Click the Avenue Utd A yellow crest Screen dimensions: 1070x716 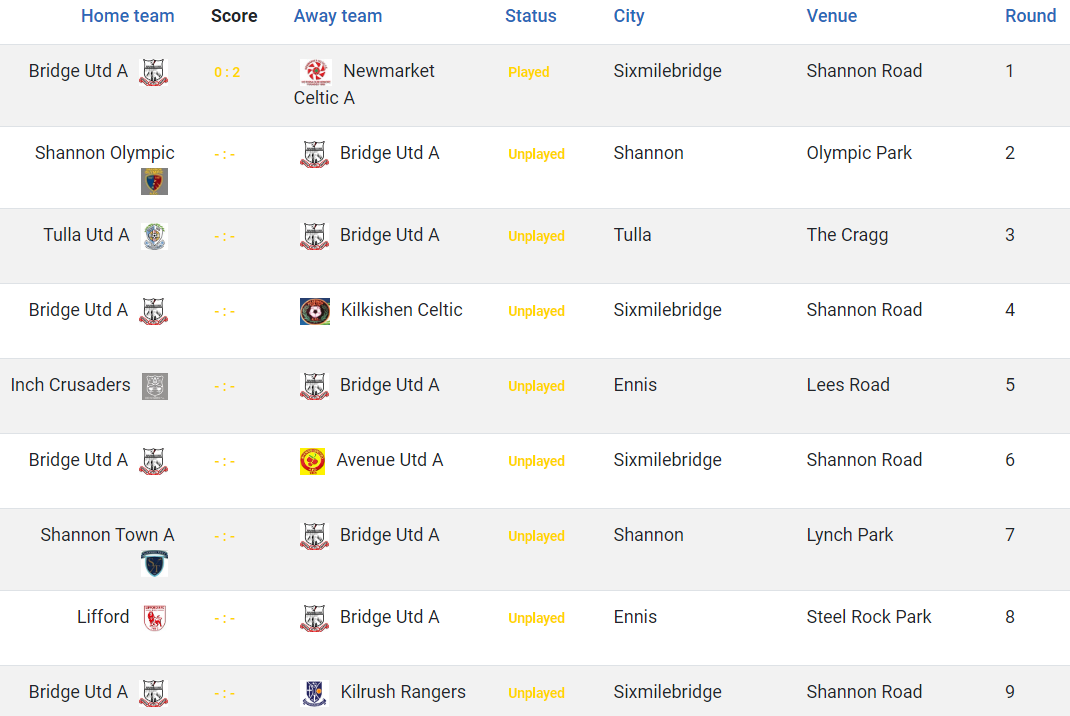click(x=313, y=461)
